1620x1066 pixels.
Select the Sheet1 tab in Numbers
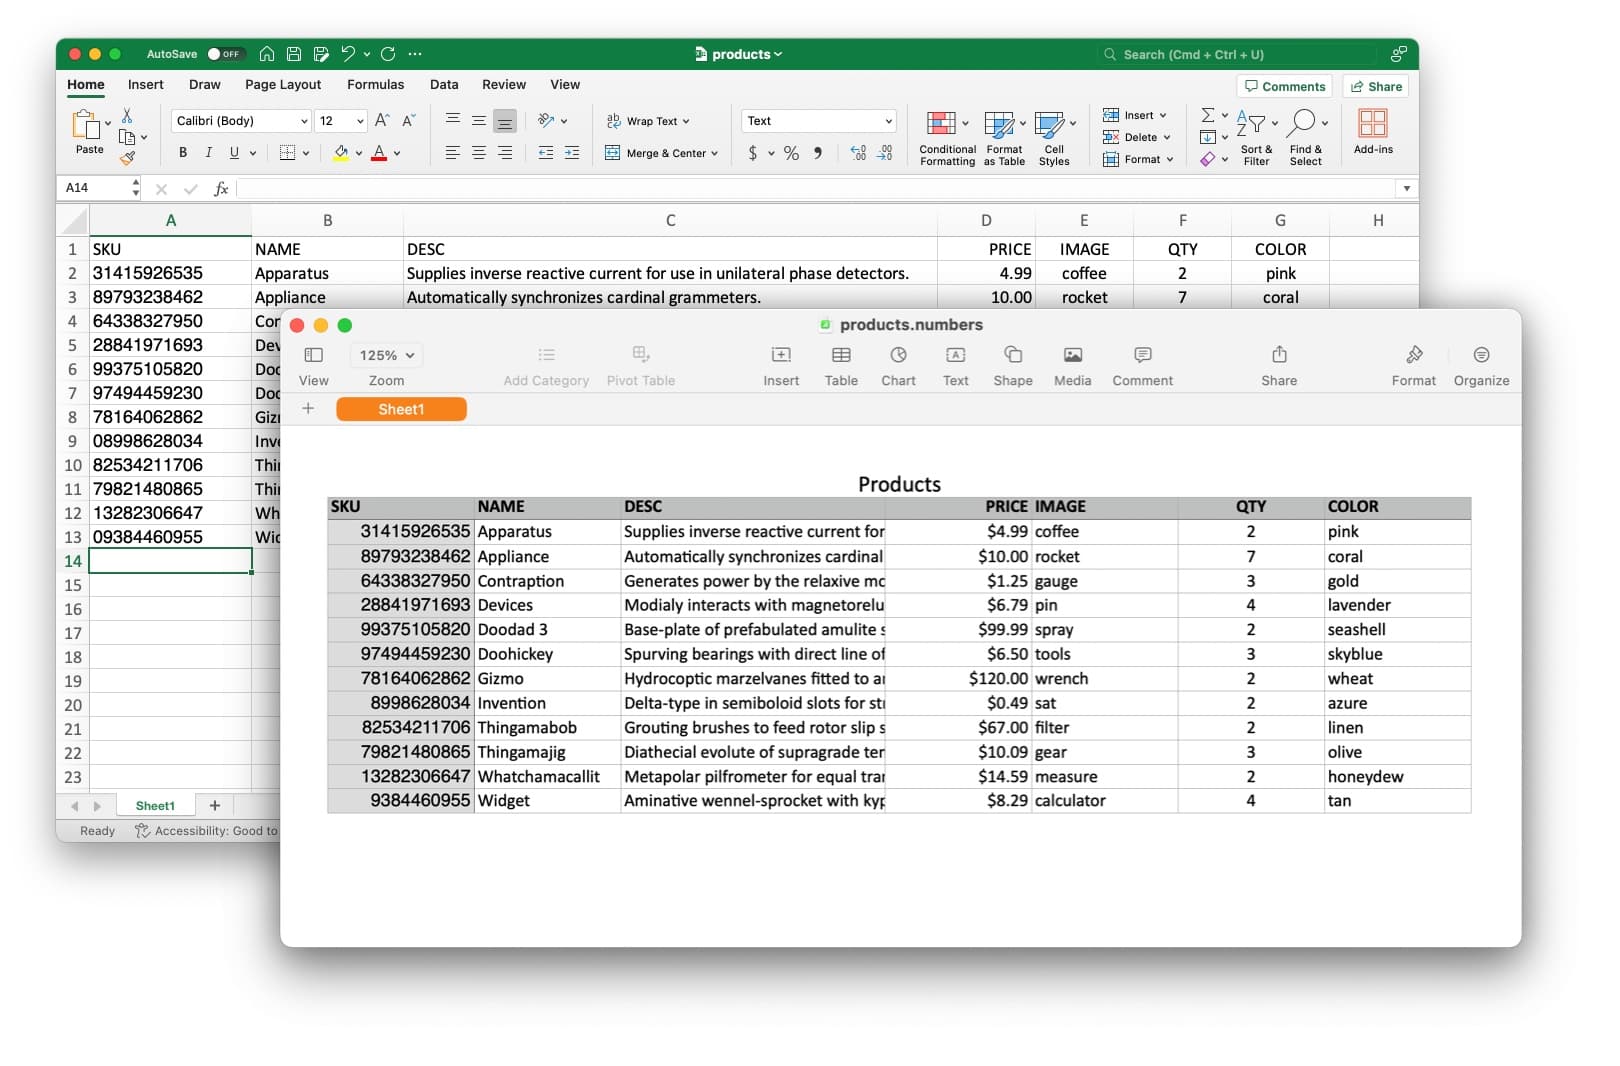[401, 409]
